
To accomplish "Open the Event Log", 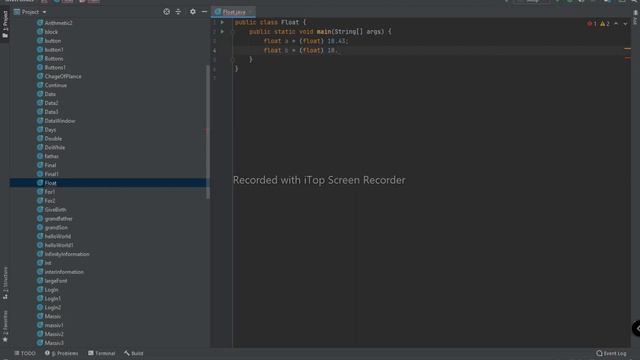I will [x=611, y=353].
